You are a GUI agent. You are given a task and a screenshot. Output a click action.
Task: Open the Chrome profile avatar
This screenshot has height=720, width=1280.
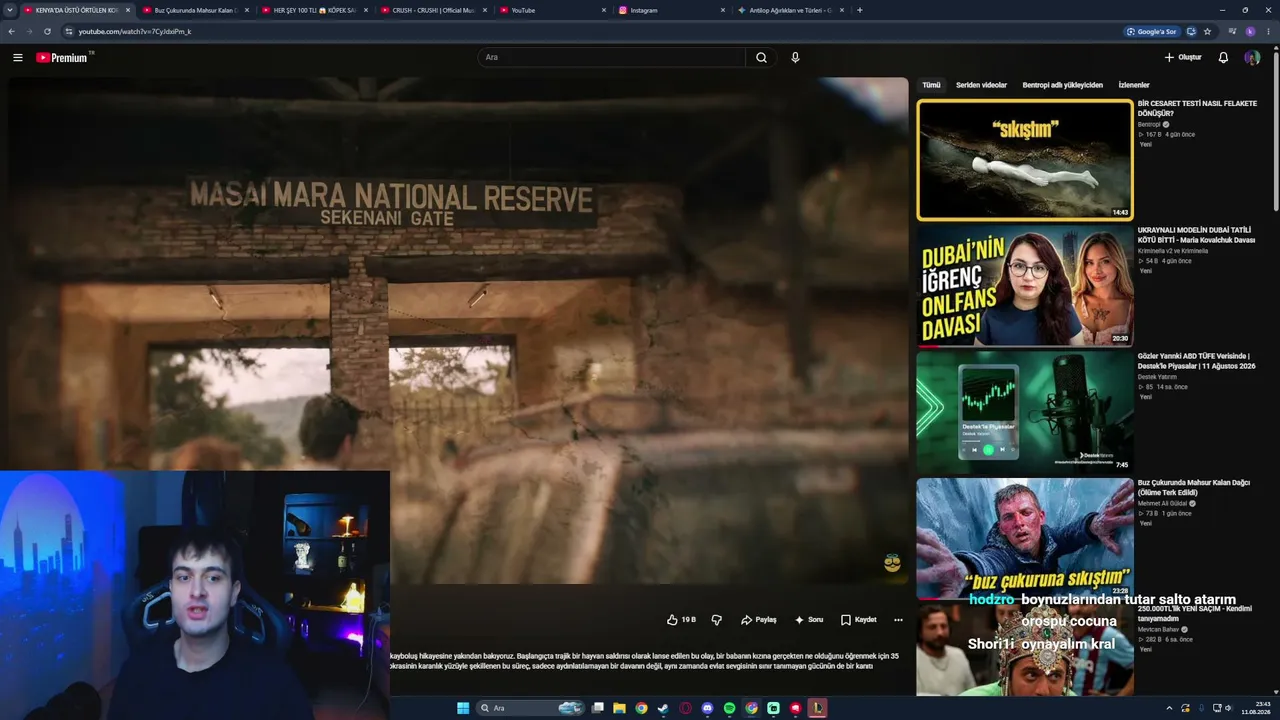tap(1250, 32)
